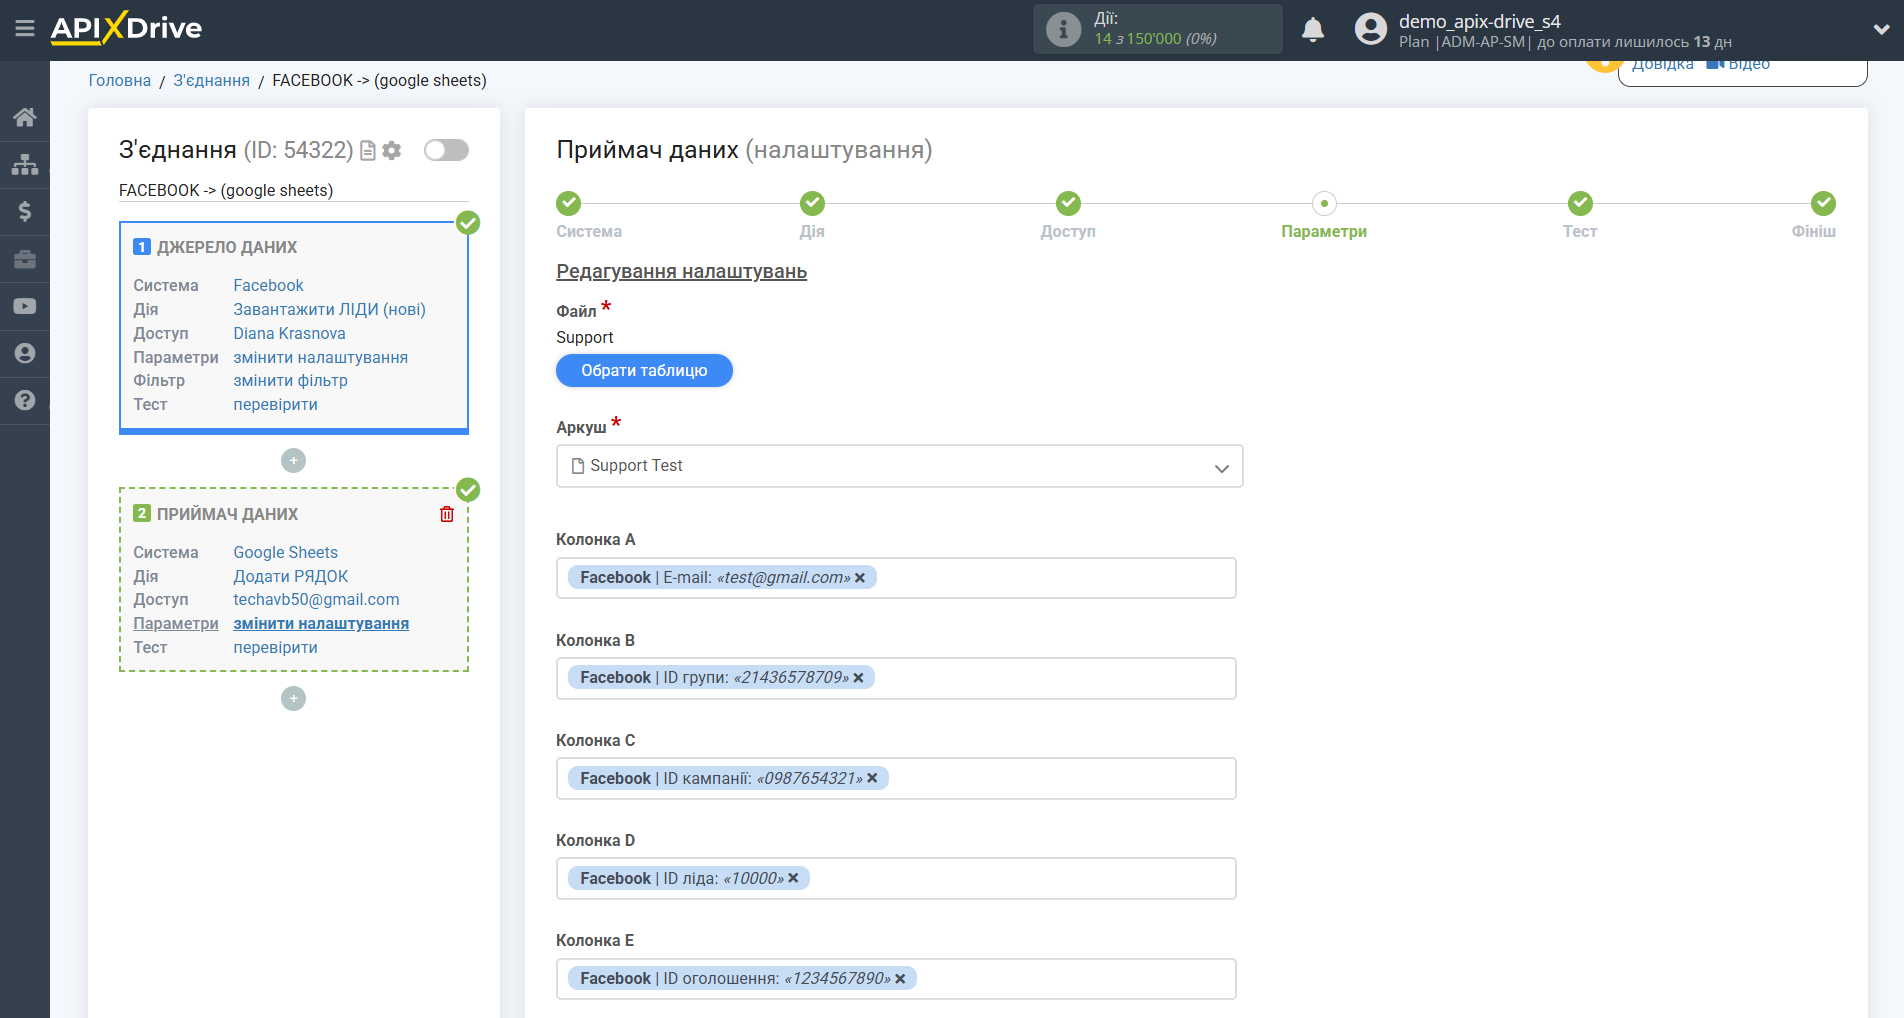Viewport: 1904px width, 1018px height.
Task: Click the notifications bell icon
Action: tap(1313, 30)
